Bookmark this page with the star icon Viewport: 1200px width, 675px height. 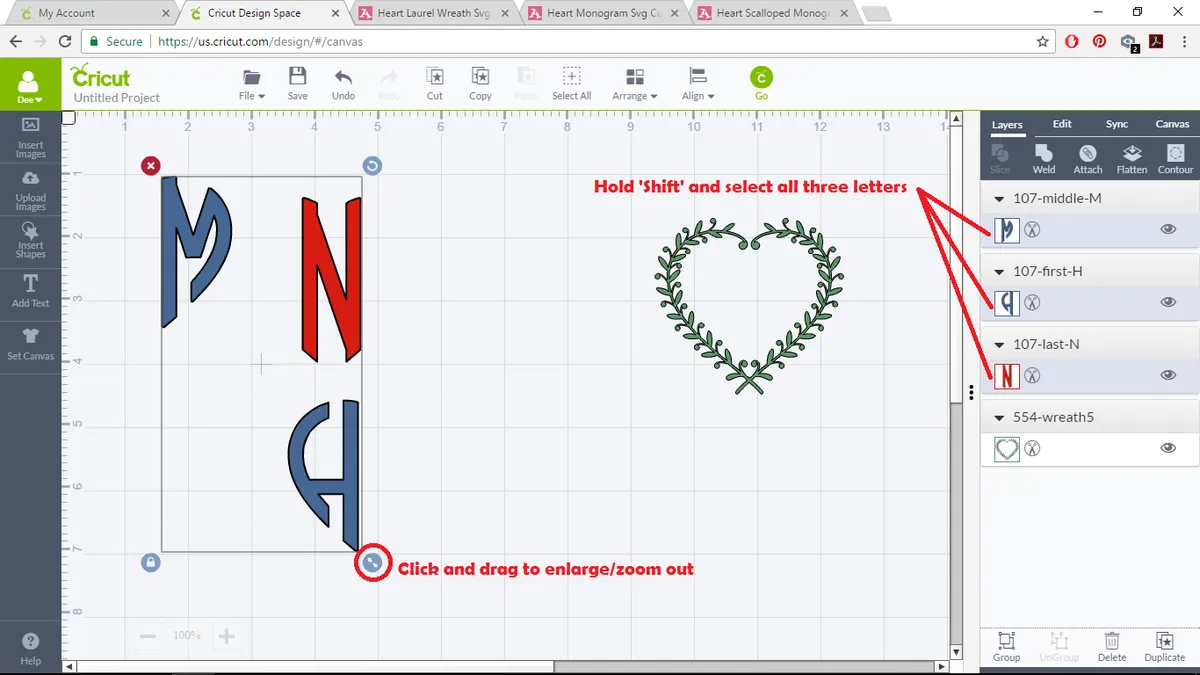[x=1043, y=42]
